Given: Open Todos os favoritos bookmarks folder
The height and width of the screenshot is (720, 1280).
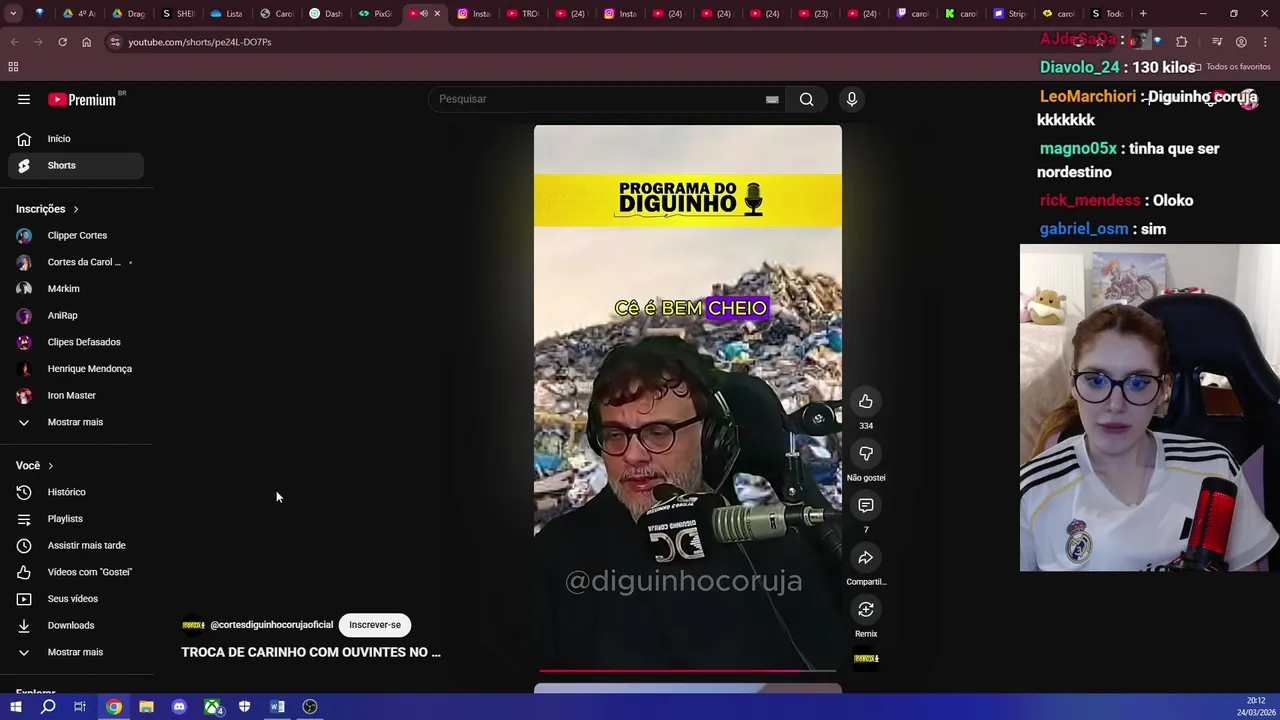Looking at the screenshot, I should click(x=1231, y=67).
